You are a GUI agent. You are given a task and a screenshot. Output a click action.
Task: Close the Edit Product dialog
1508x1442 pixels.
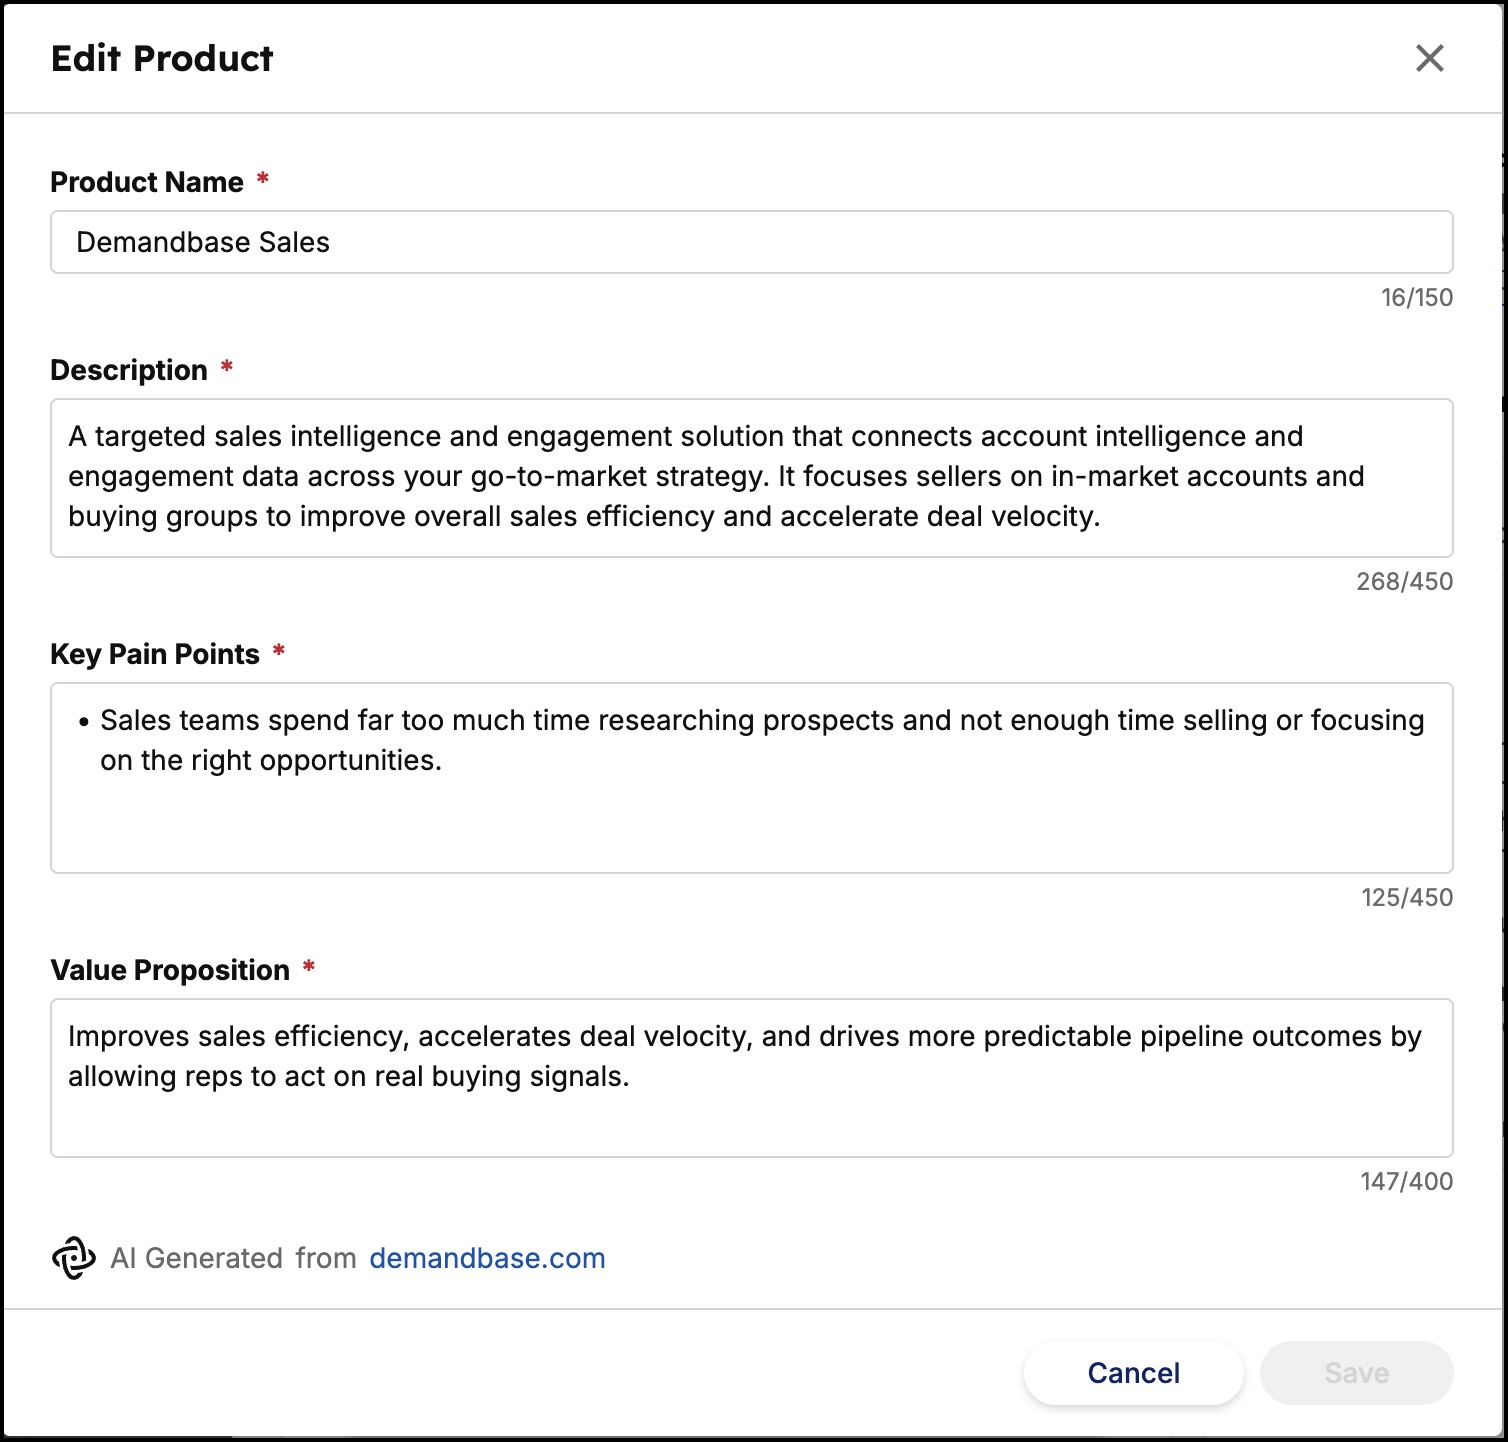[1430, 58]
